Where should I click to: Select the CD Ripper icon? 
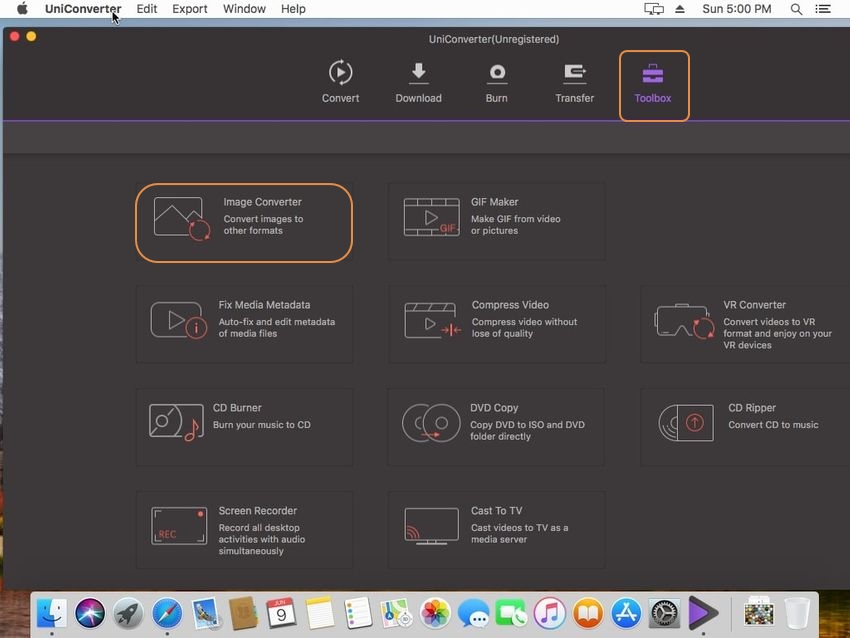click(686, 423)
